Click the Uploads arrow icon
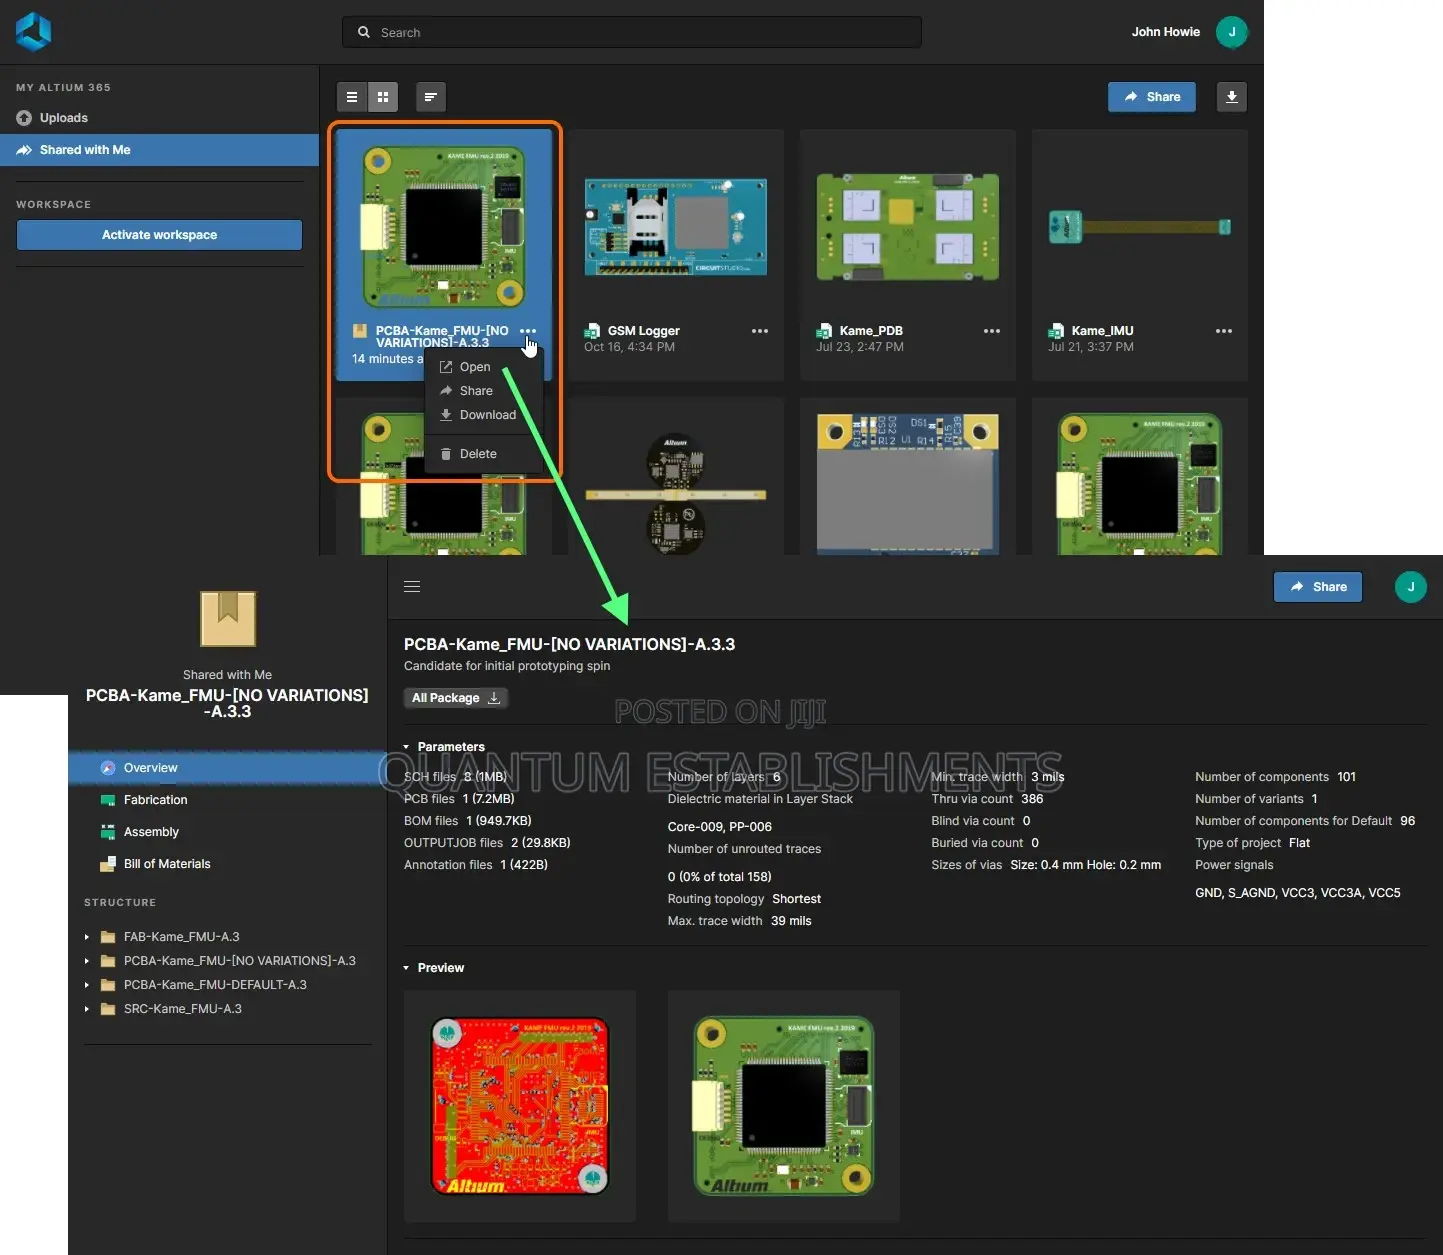The image size is (1443, 1255). [x=24, y=118]
